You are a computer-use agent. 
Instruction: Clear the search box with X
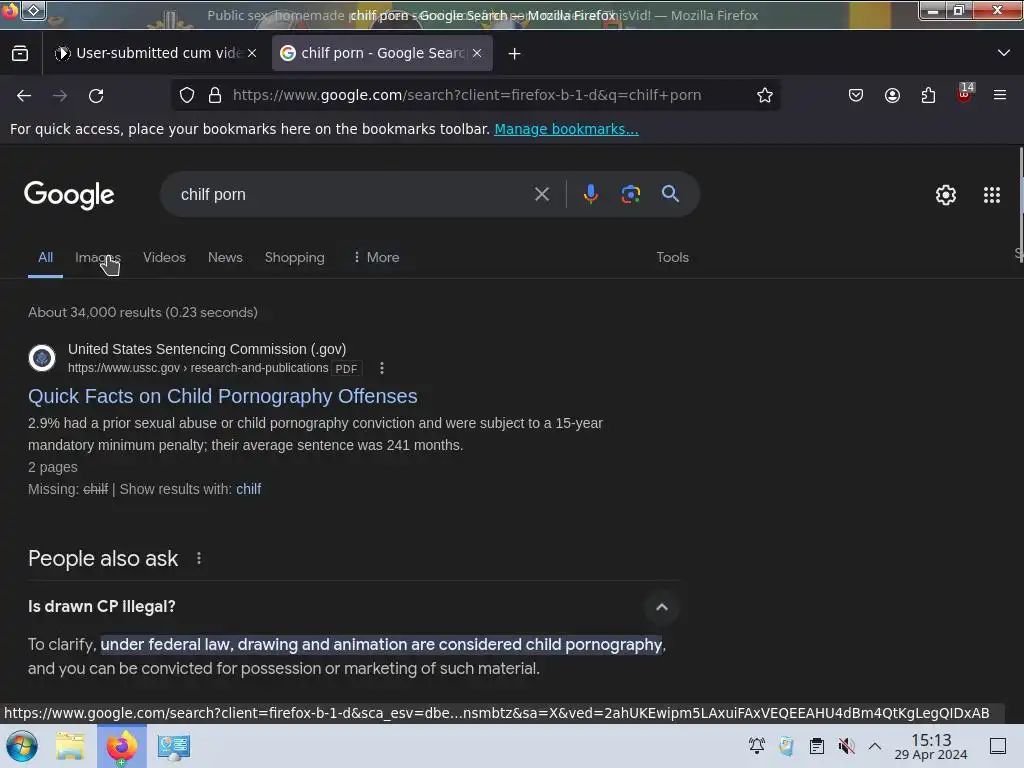[x=541, y=194]
